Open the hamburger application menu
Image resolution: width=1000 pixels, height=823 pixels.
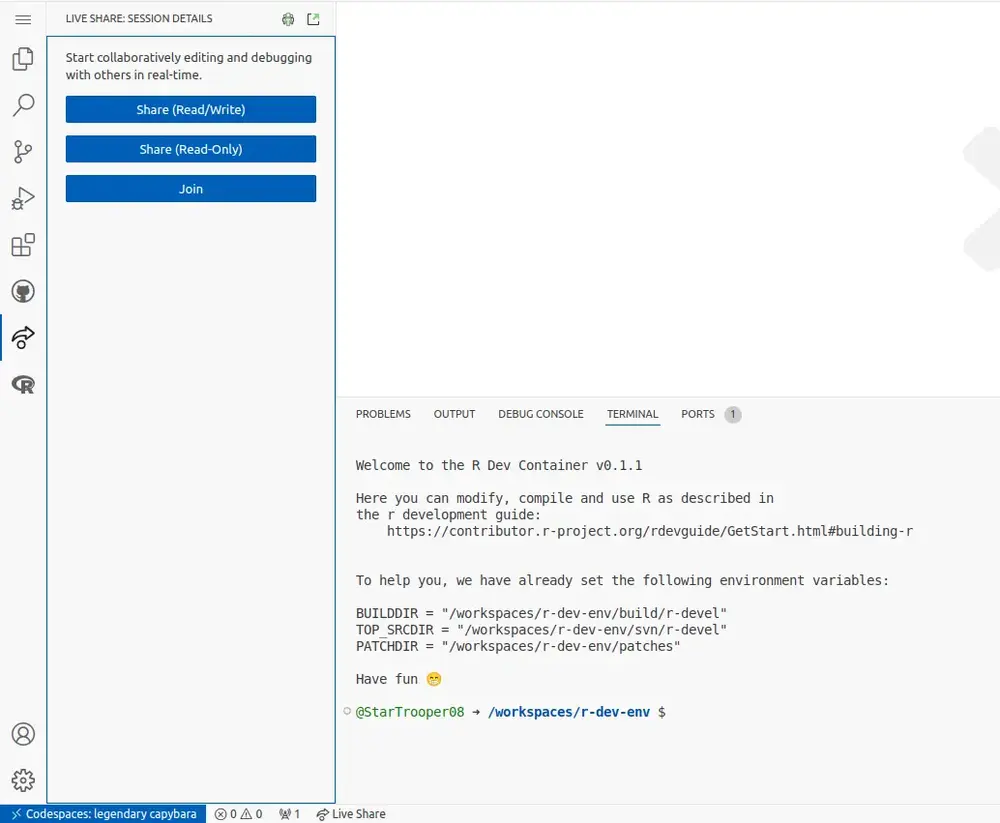[23, 19]
